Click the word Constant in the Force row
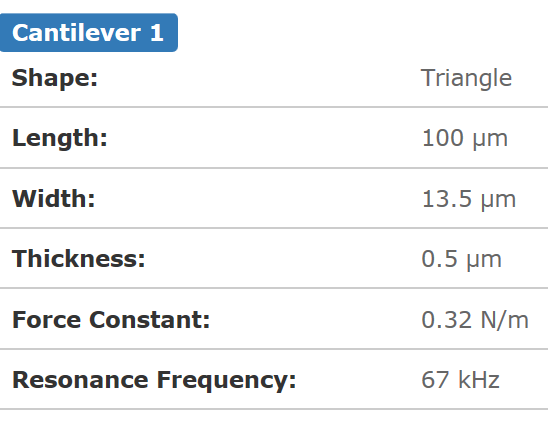The width and height of the screenshot is (548, 424). [x=150, y=319]
